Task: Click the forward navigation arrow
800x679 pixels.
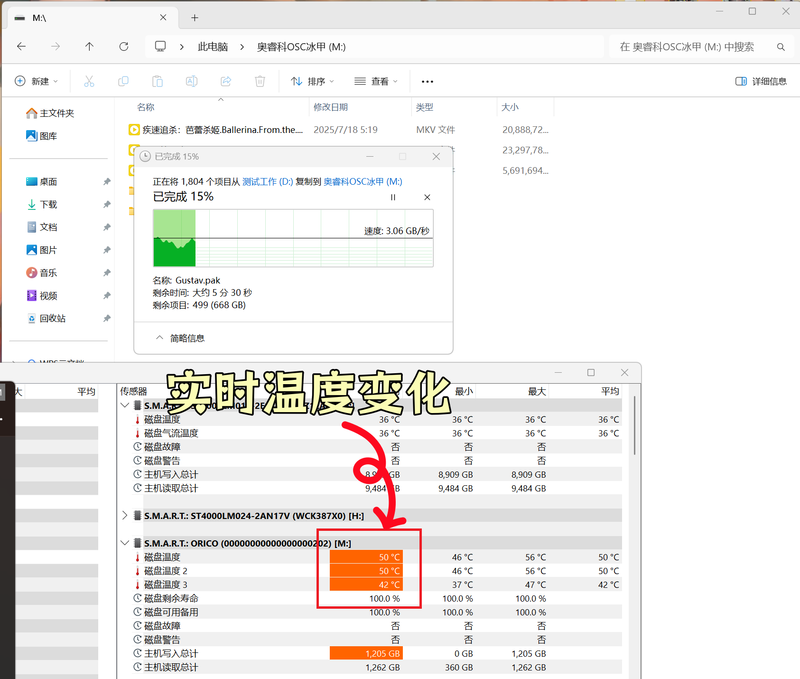Action: click(x=55, y=46)
